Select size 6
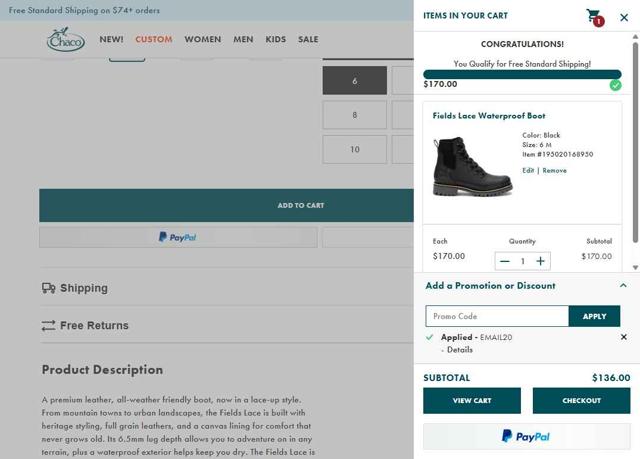The height and width of the screenshot is (459, 640). 355,81
